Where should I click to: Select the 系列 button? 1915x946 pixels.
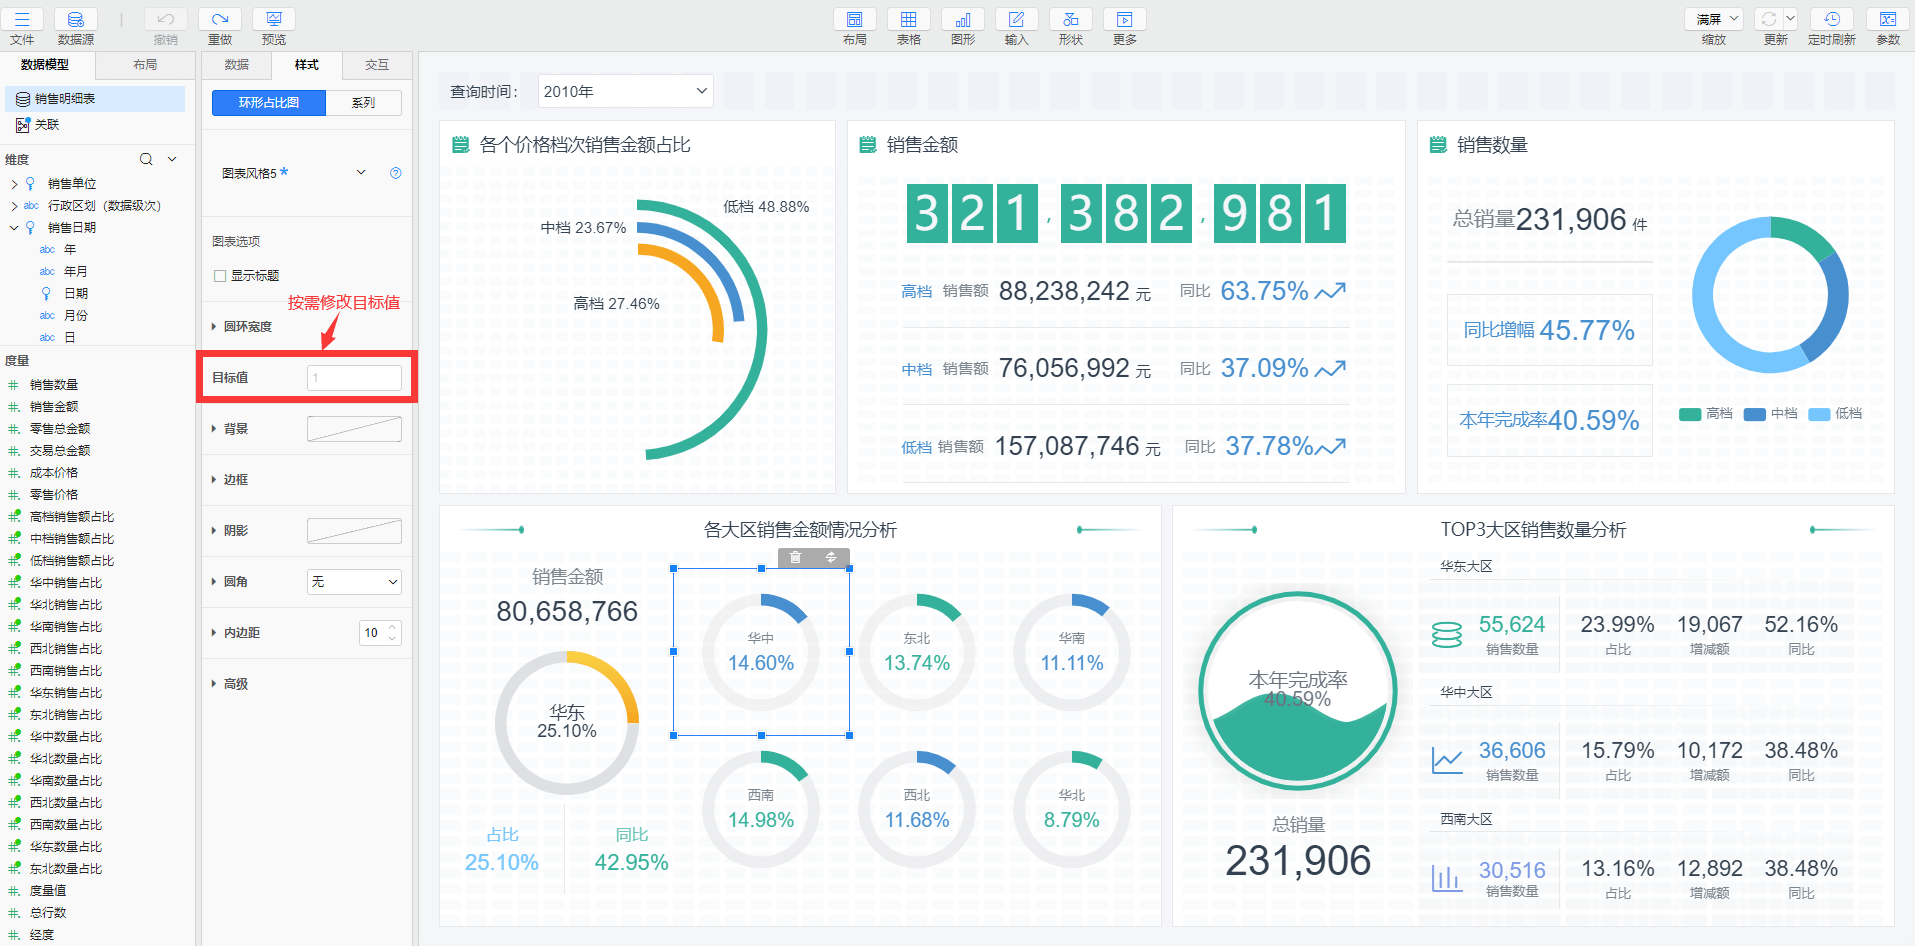[364, 103]
